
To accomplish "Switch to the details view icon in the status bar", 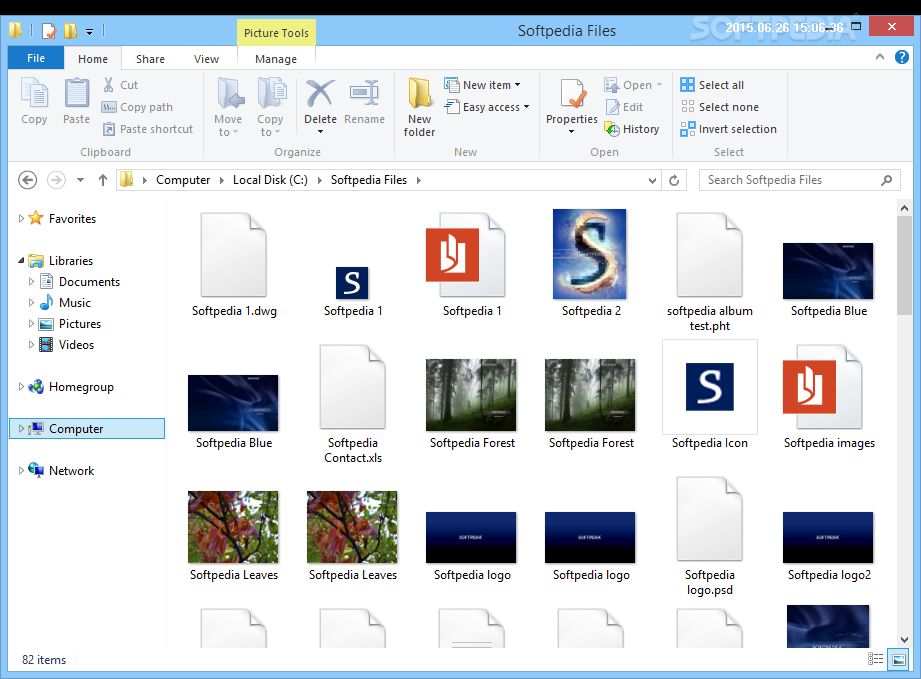I will coord(875,659).
